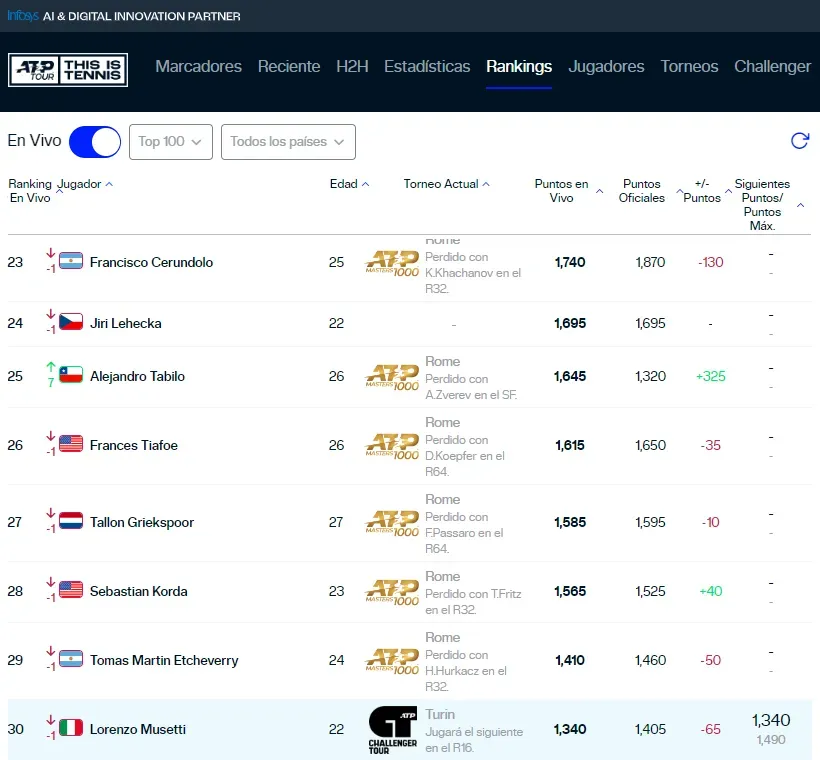The height and width of the screenshot is (760, 820).
Task: Toggle the En Vivo live switch
Action: click(95, 141)
